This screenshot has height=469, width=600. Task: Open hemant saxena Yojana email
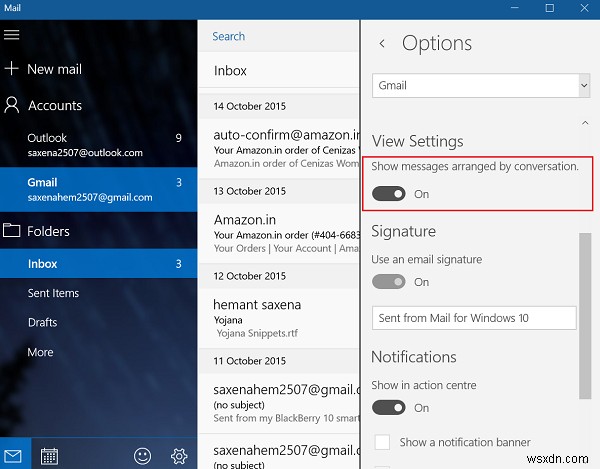point(279,319)
